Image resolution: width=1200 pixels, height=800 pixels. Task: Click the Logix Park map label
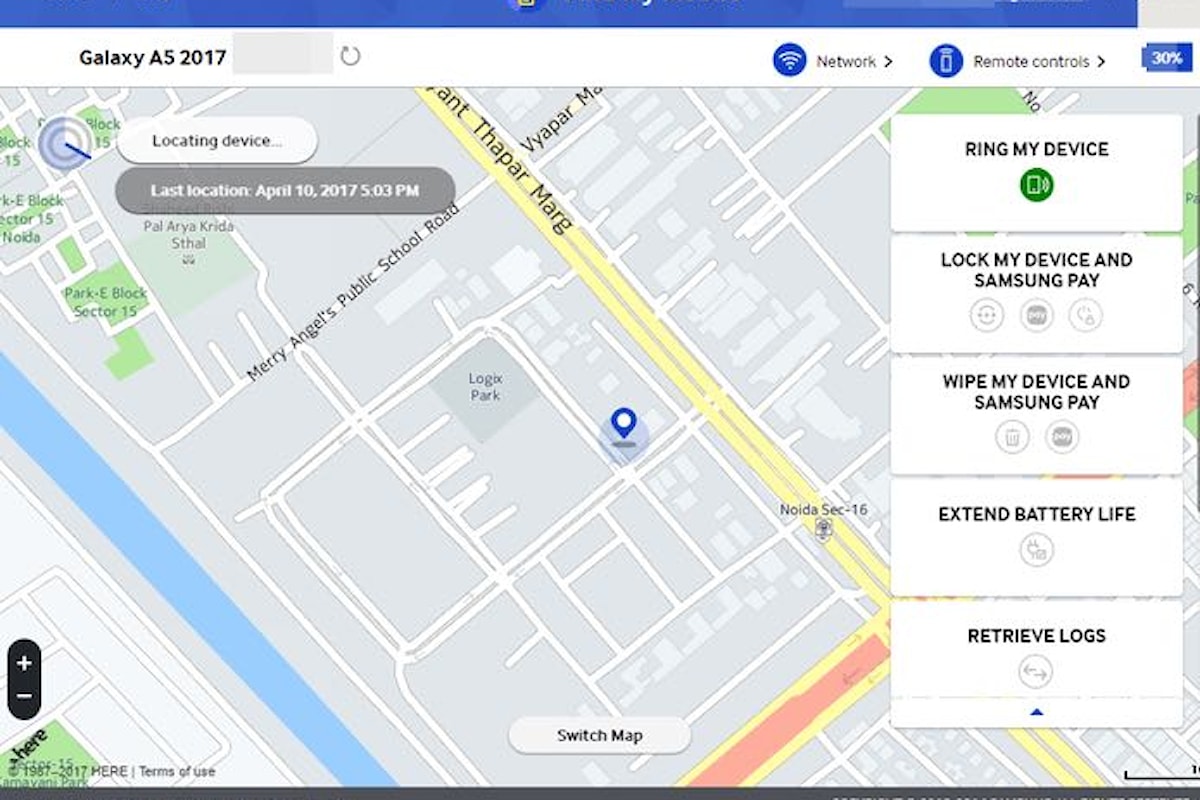[x=484, y=387]
